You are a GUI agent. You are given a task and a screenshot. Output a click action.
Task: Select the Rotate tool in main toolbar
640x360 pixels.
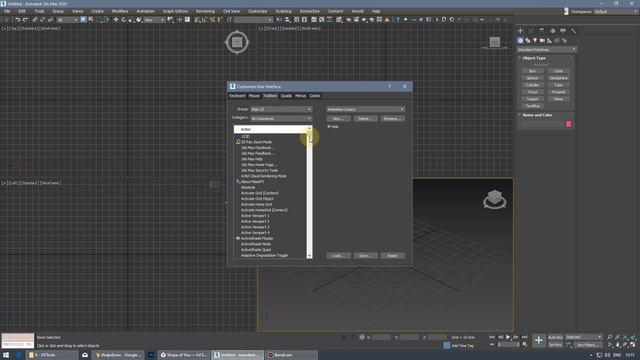(124, 20)
